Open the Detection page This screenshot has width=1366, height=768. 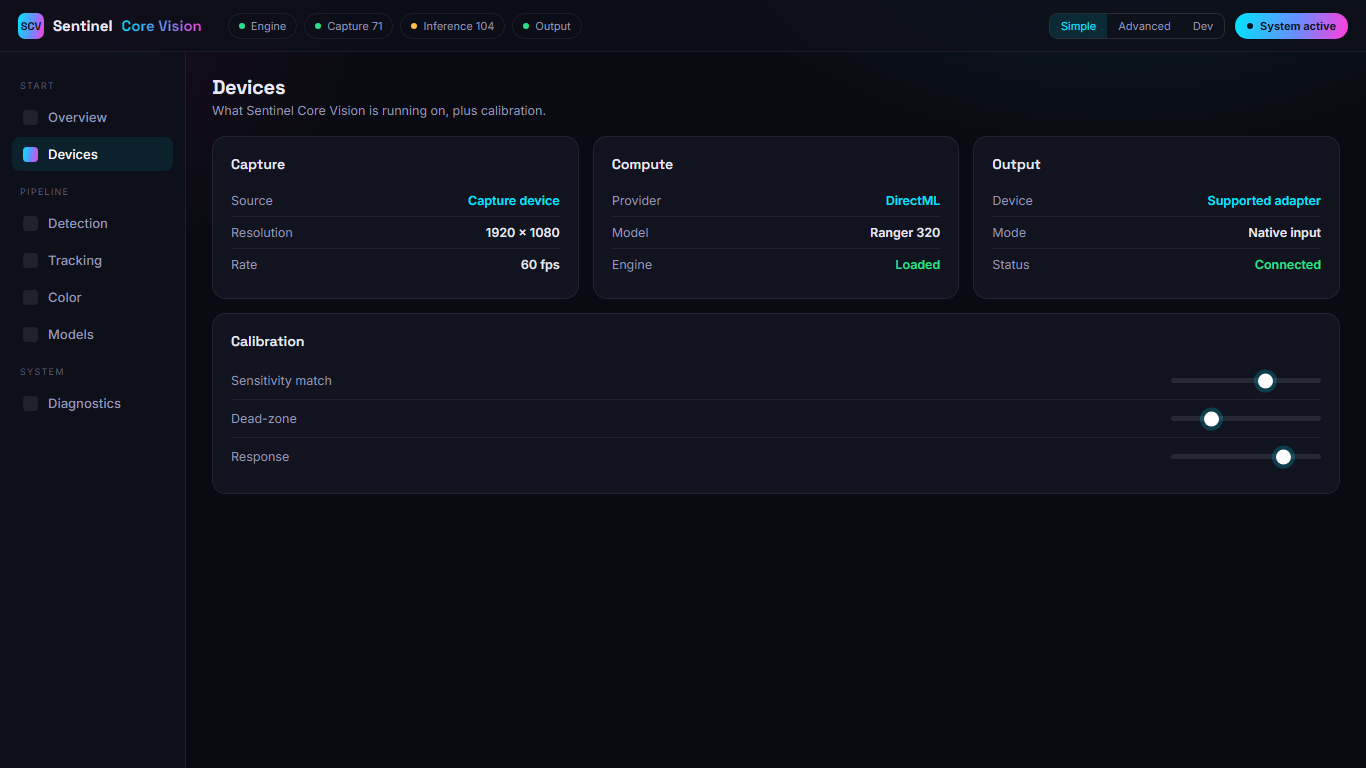[92, 223]
